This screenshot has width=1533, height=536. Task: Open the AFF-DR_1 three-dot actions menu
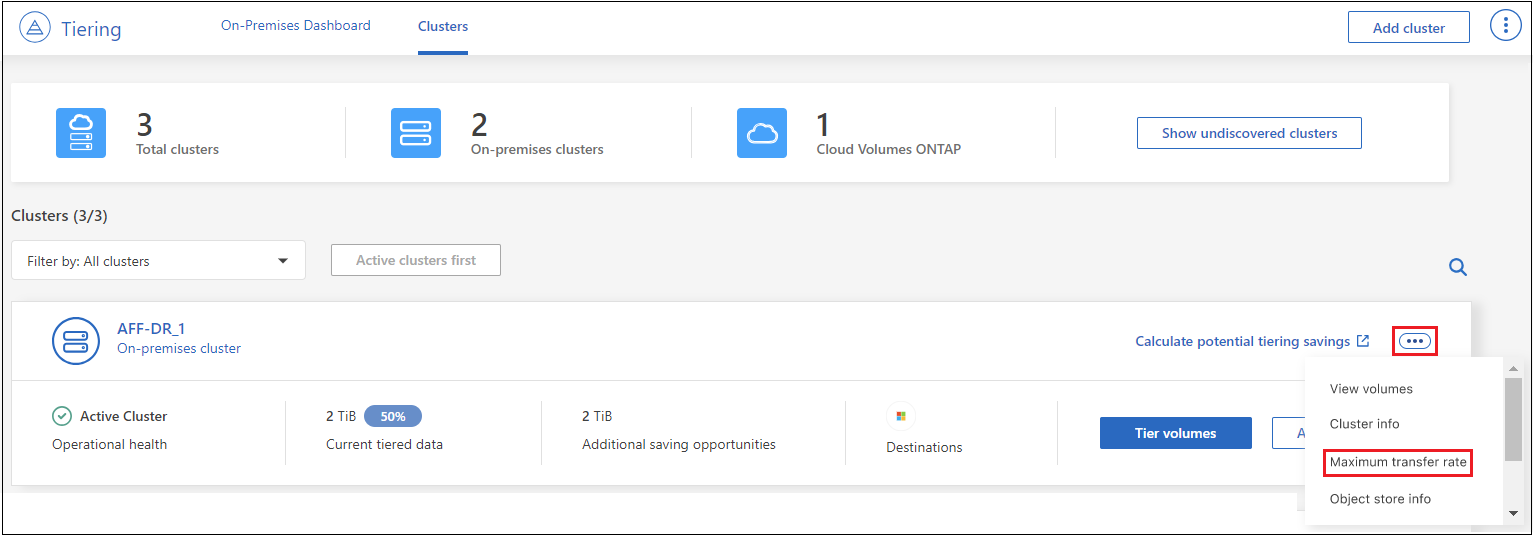(1414, 341)
